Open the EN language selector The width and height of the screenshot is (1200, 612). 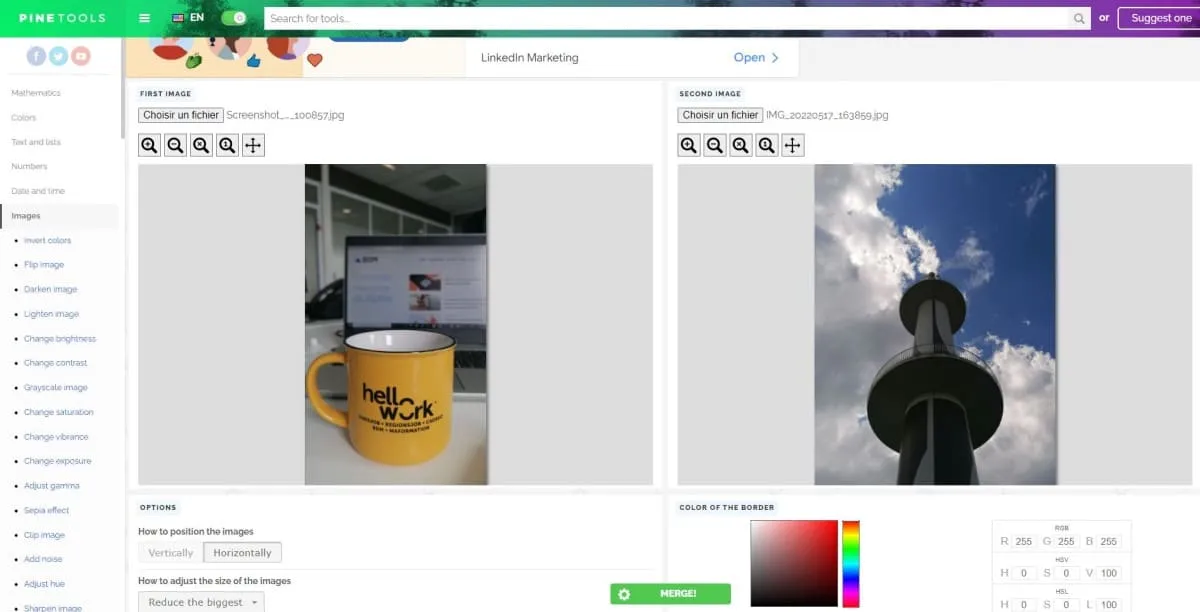tap(188, 18)
